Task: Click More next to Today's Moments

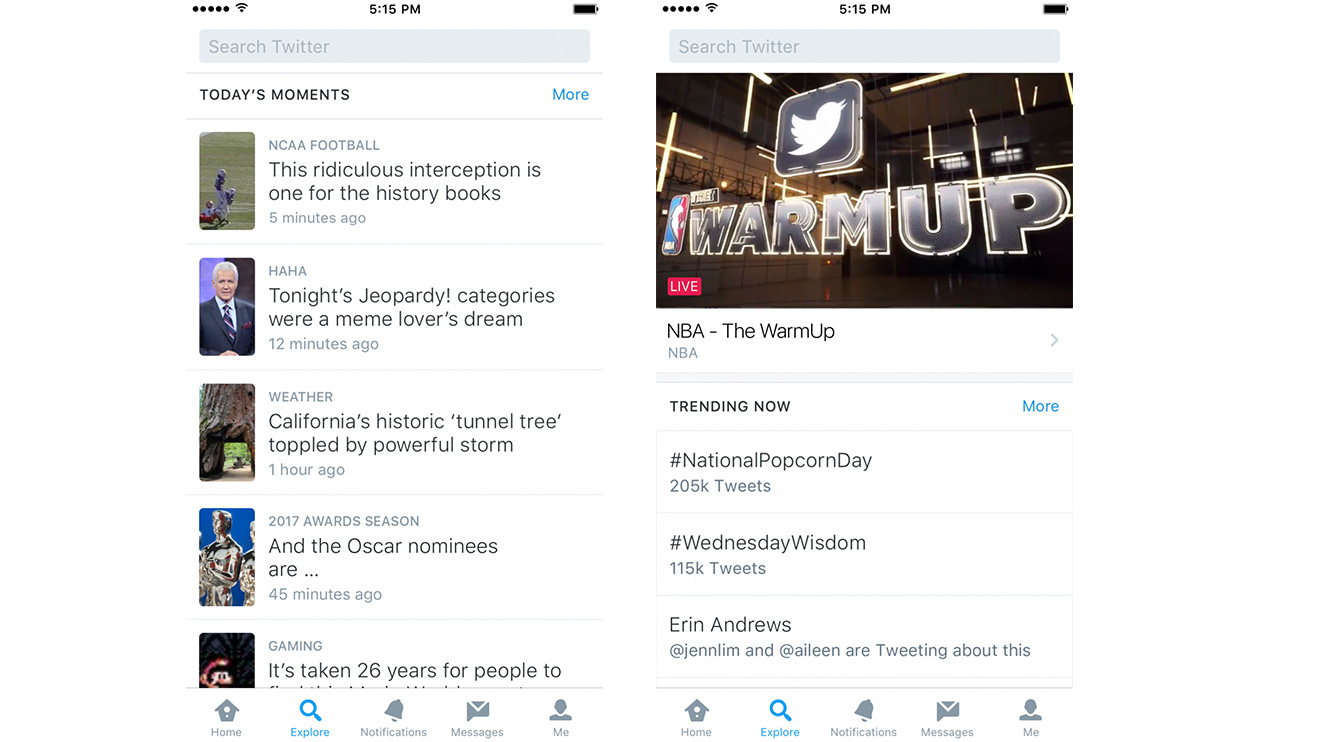Action: coord(570,95)
